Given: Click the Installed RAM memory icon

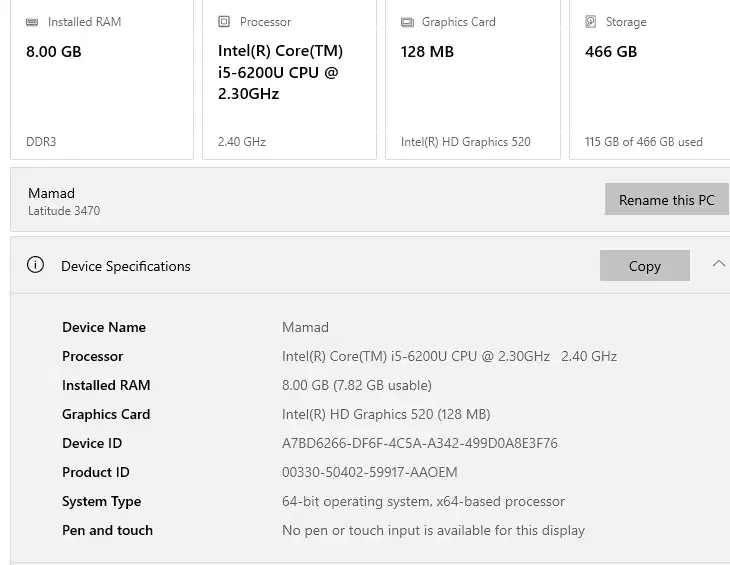Looking at the screenshot, I should pos(33,22).
